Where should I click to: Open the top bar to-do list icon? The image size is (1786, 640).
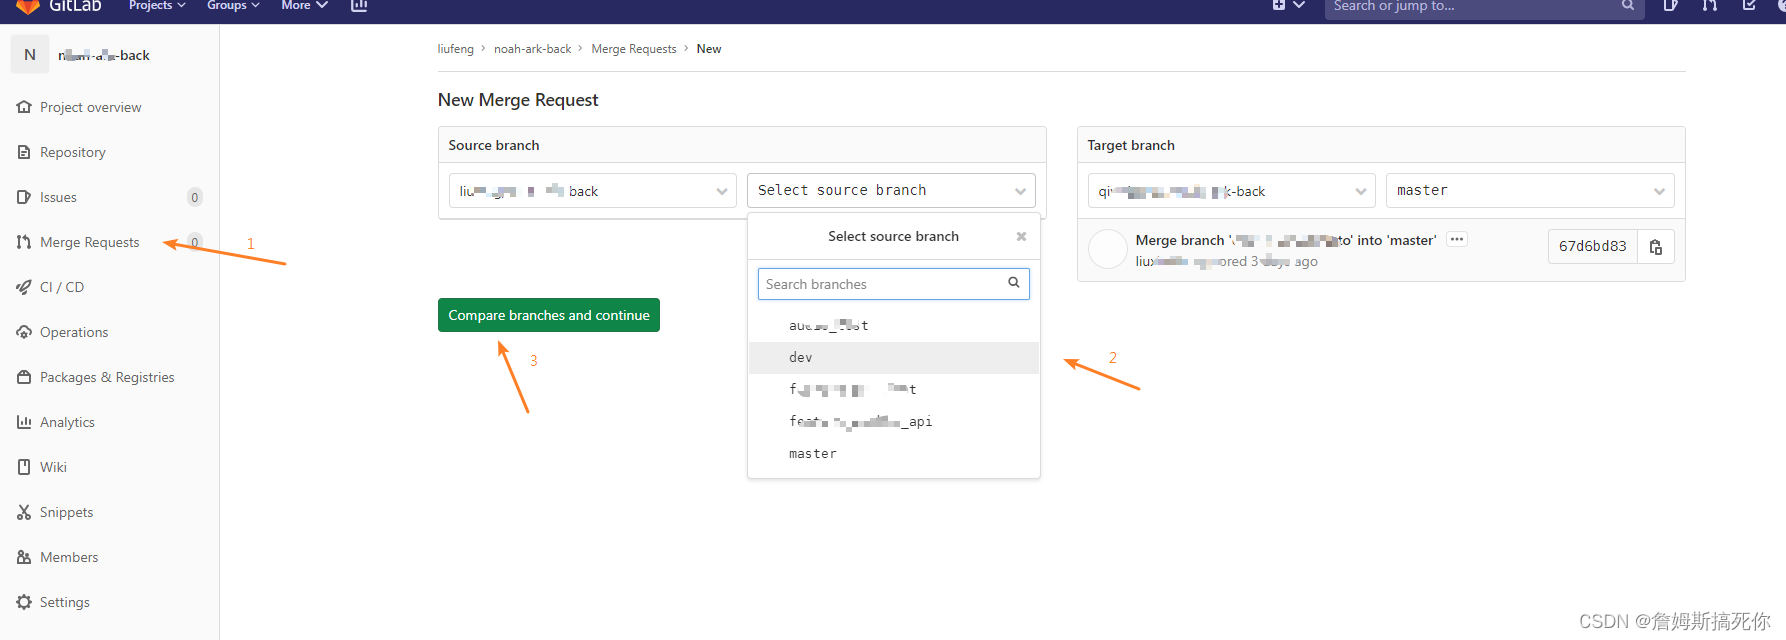[x=1749, y=6]
